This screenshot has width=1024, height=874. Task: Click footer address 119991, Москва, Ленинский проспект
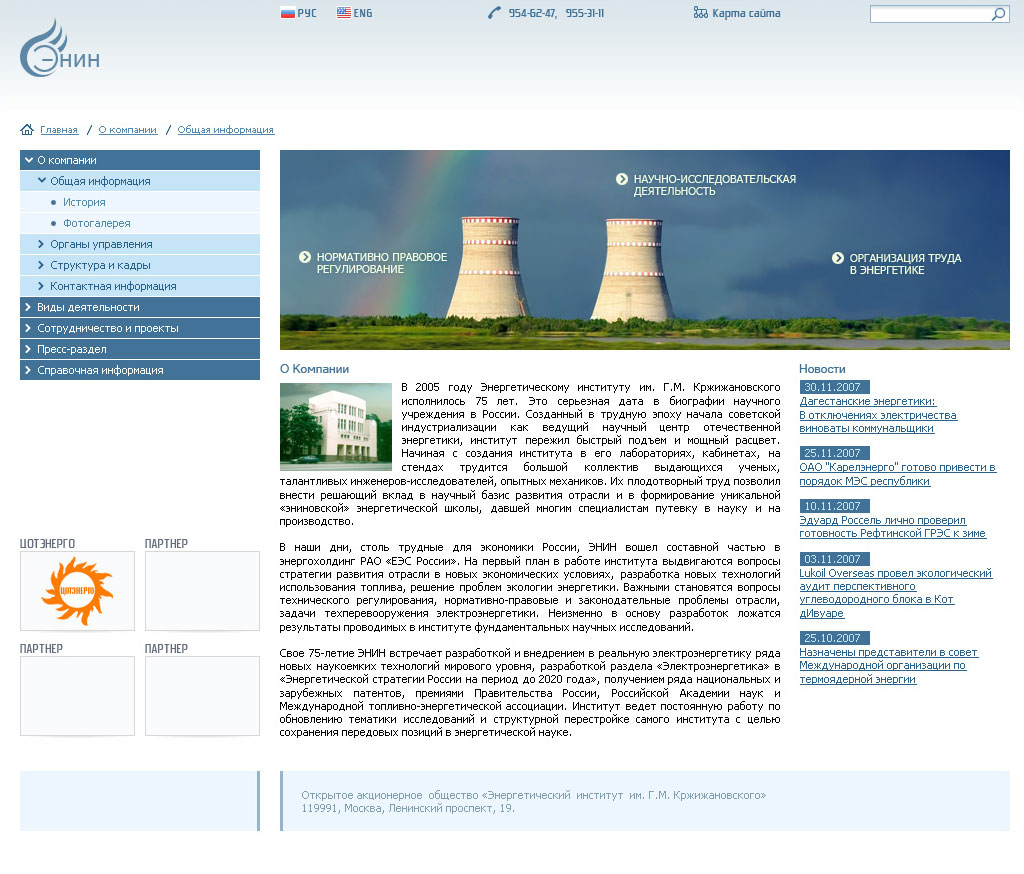point(408,809)
